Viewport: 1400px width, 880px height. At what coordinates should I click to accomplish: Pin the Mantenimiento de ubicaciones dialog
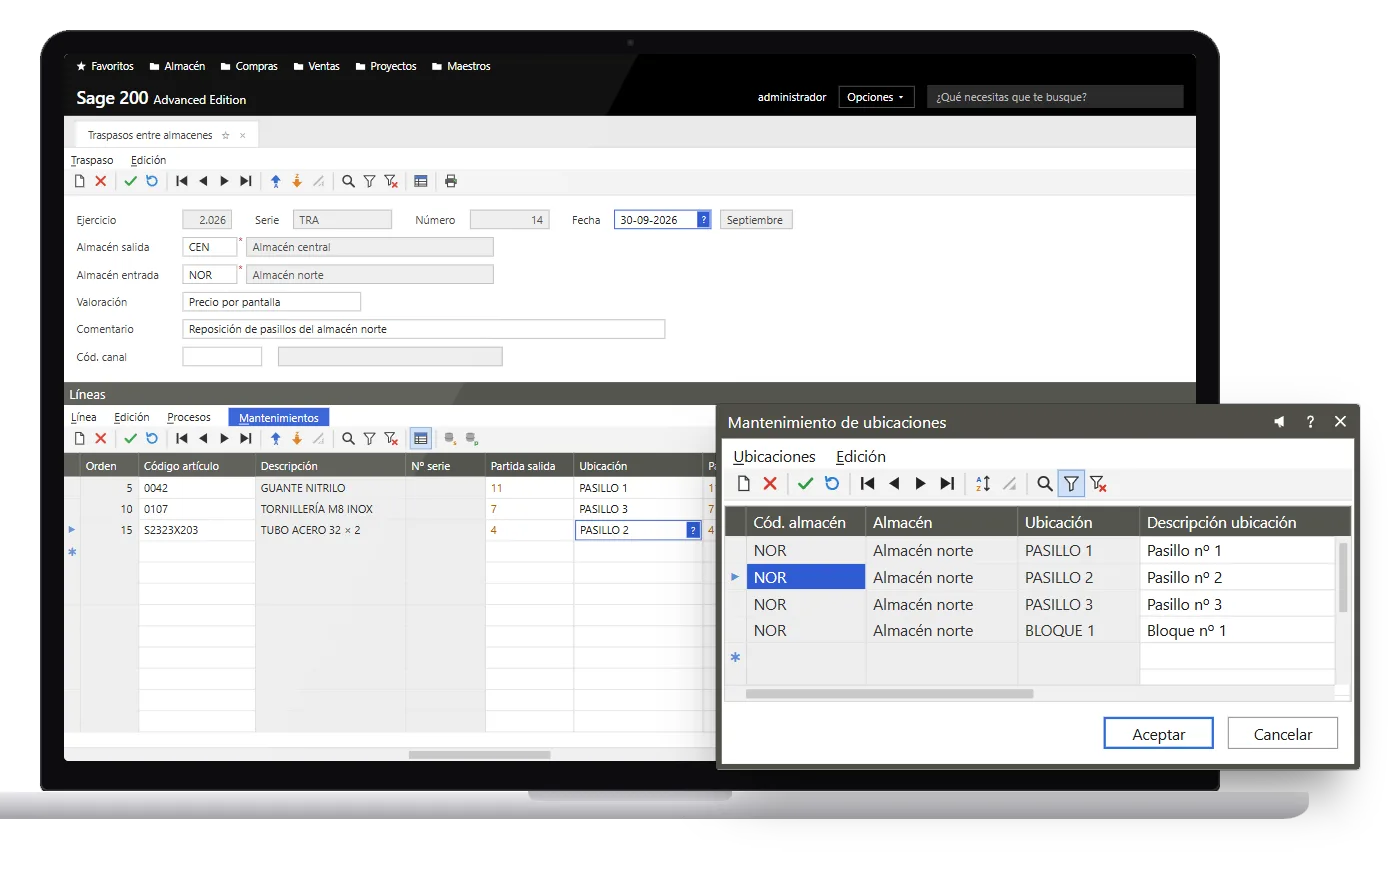click(x=1279, y=422)
